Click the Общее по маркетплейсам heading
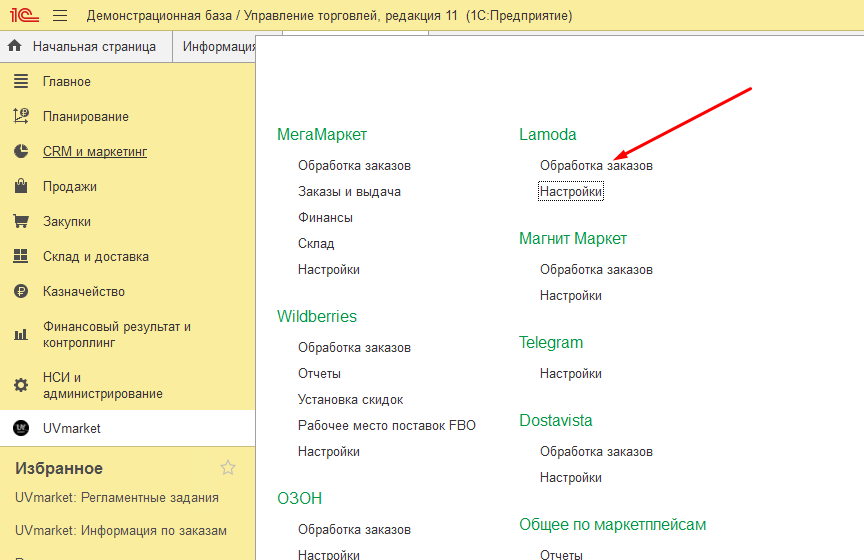 (612, 524)
